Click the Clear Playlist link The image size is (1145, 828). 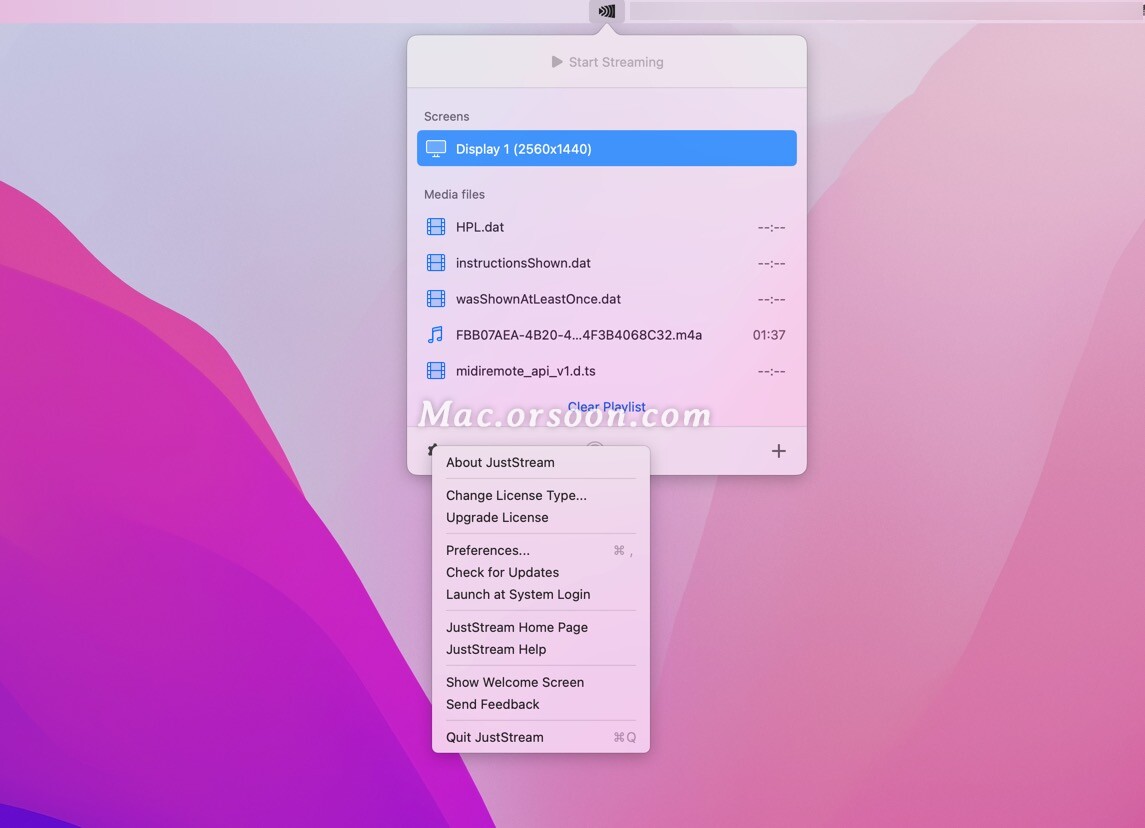coord(607,407)
